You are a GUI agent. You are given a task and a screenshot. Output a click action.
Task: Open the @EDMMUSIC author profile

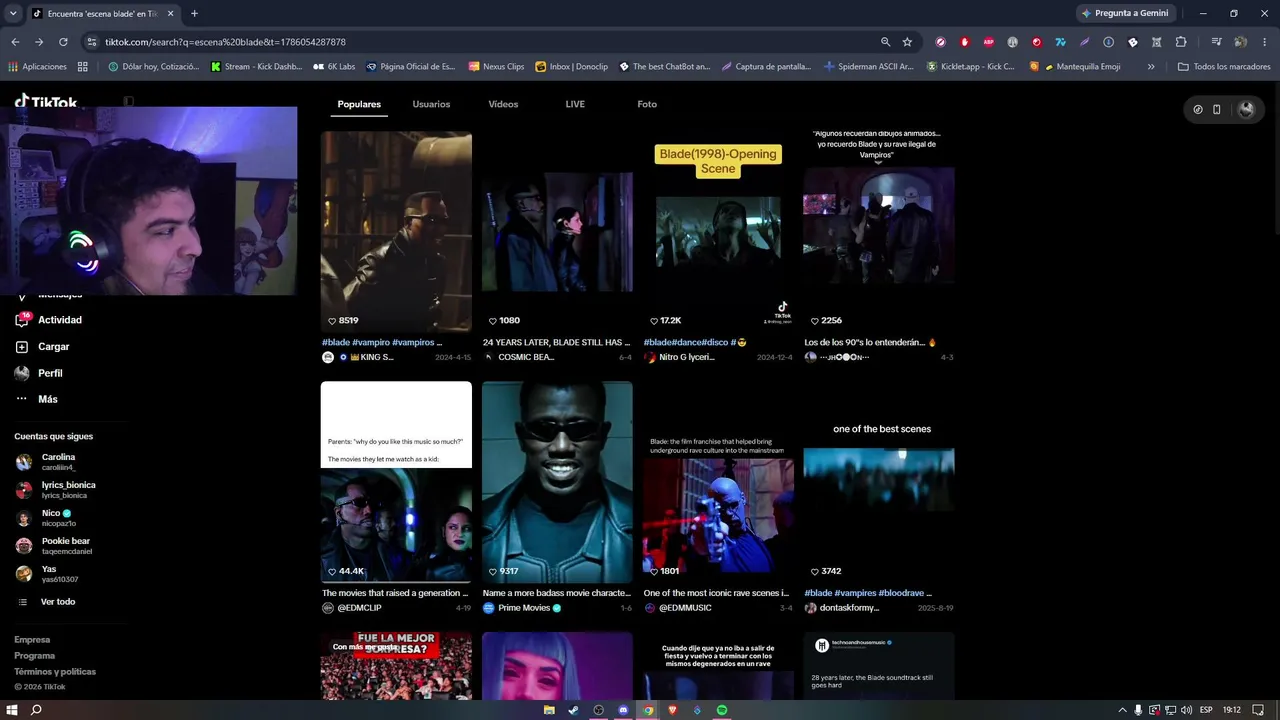tap(677, 608)
